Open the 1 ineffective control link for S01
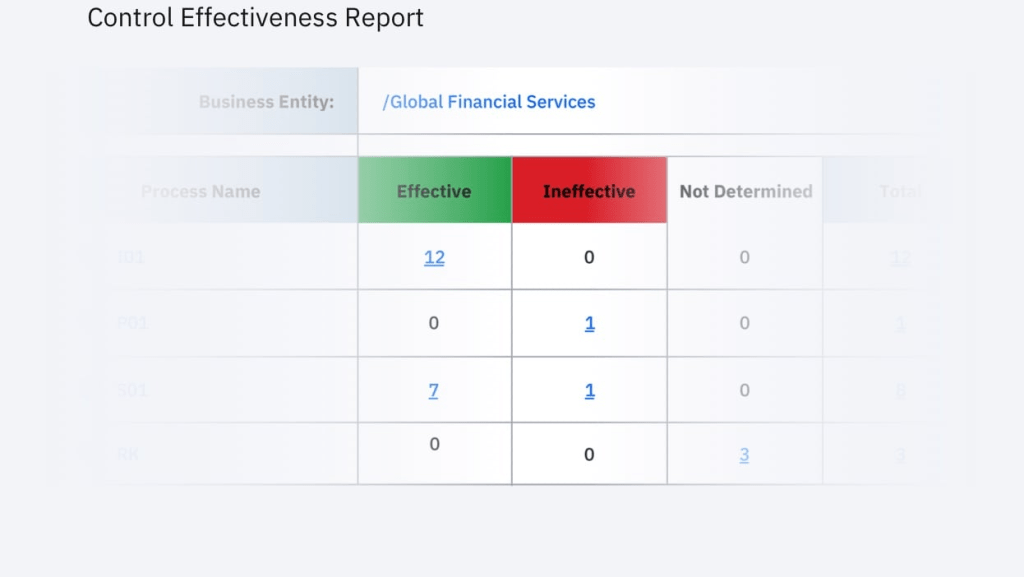 tap(589, 390)
